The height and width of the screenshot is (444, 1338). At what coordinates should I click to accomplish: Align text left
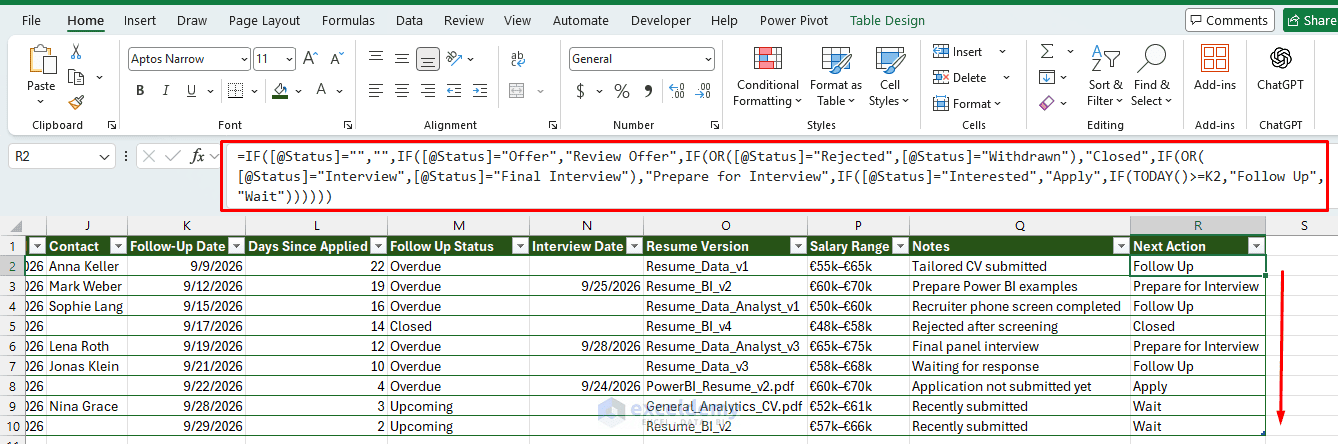(x=378, y=91)
